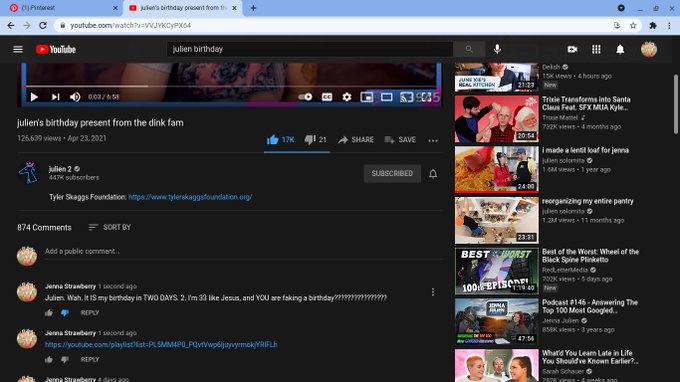This screenshot has width=680, height=382.
Task: Open Podcast #146 video title
Action: point(590,306)
